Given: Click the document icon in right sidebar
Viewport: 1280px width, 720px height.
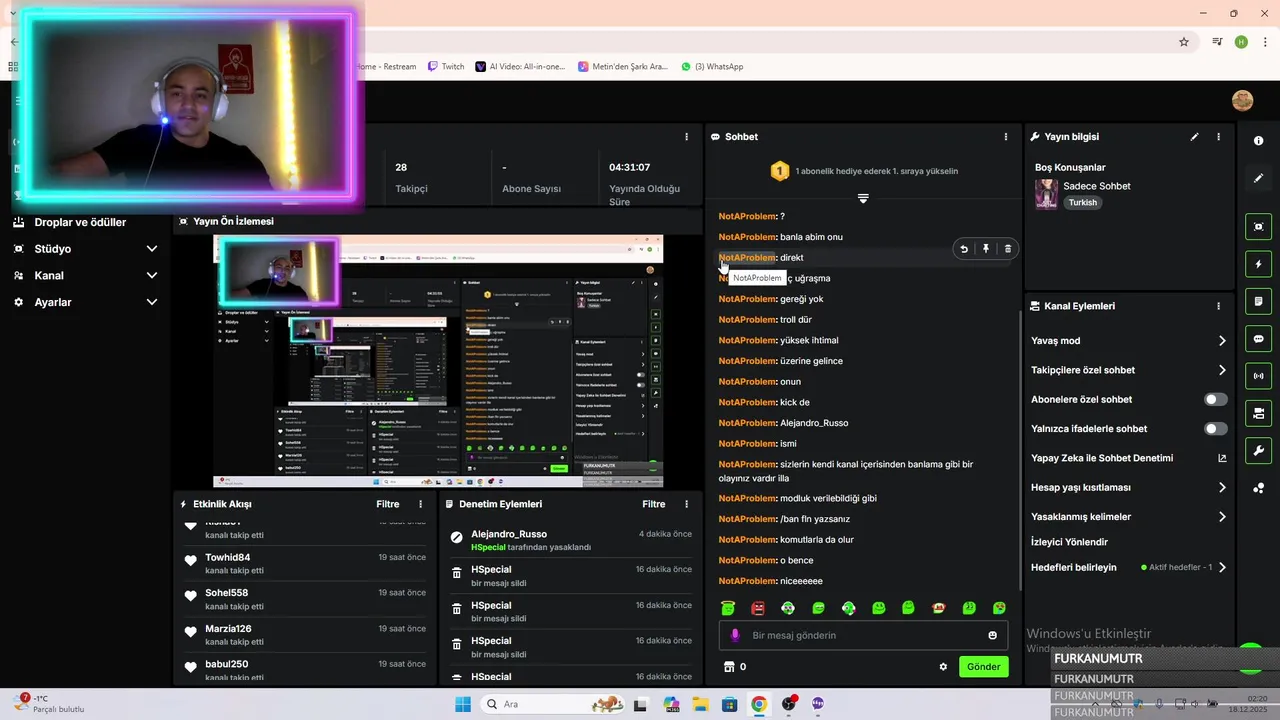Looking at the screenshot, I should 1258,301.
